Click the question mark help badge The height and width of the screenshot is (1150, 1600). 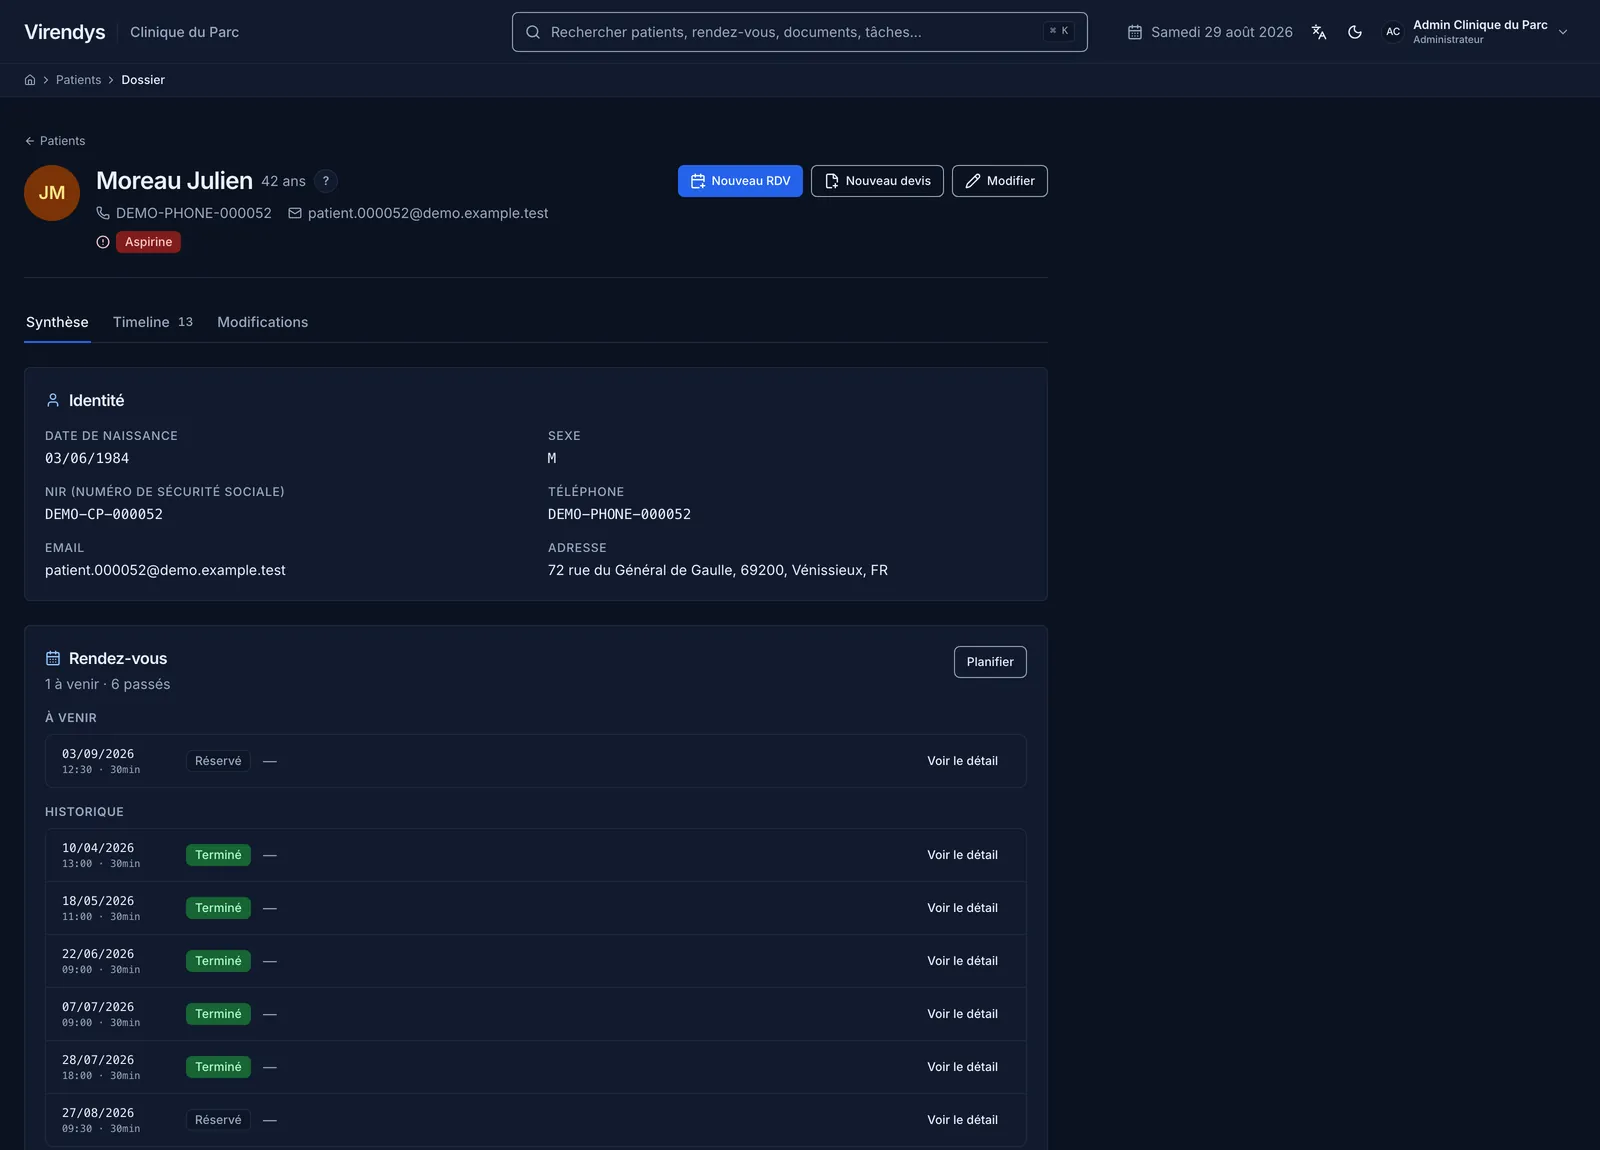(326, 181)
